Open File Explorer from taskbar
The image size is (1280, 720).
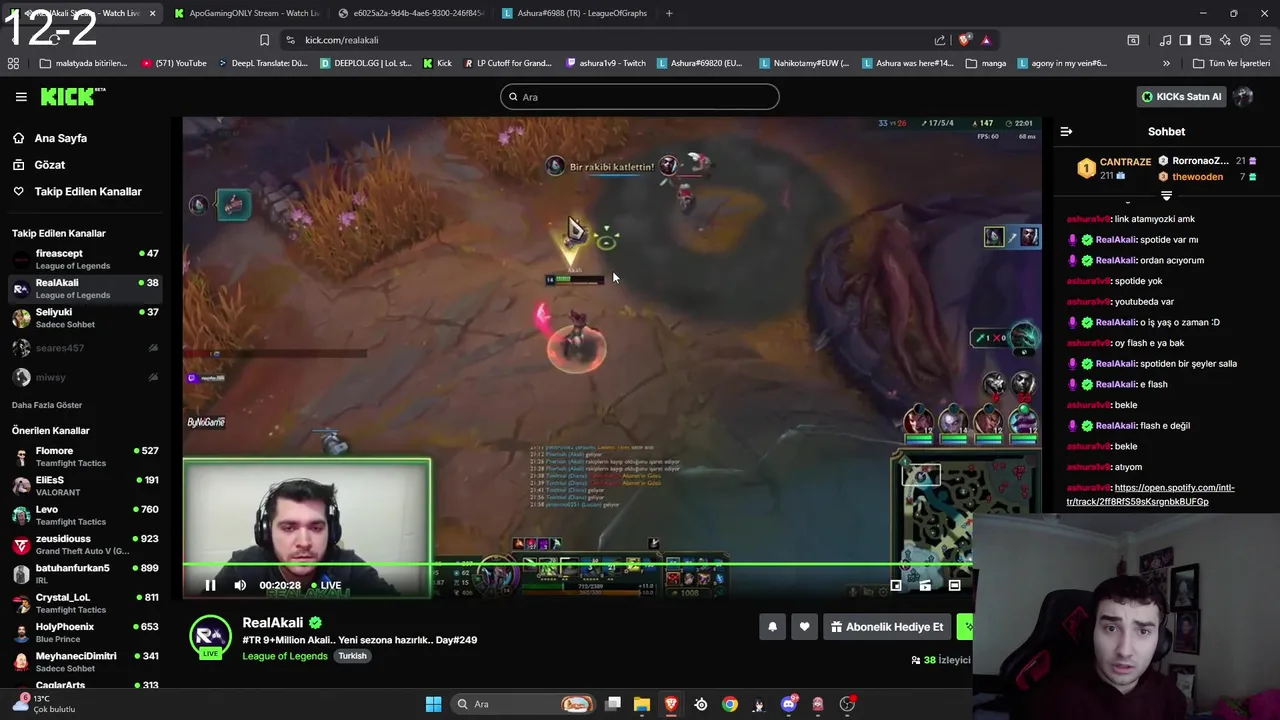click(642, 704)
